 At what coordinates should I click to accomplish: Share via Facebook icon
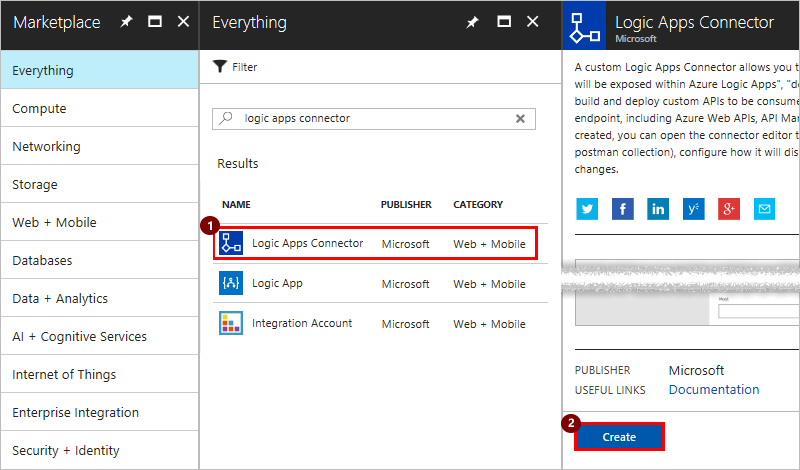tap(622, 208)
